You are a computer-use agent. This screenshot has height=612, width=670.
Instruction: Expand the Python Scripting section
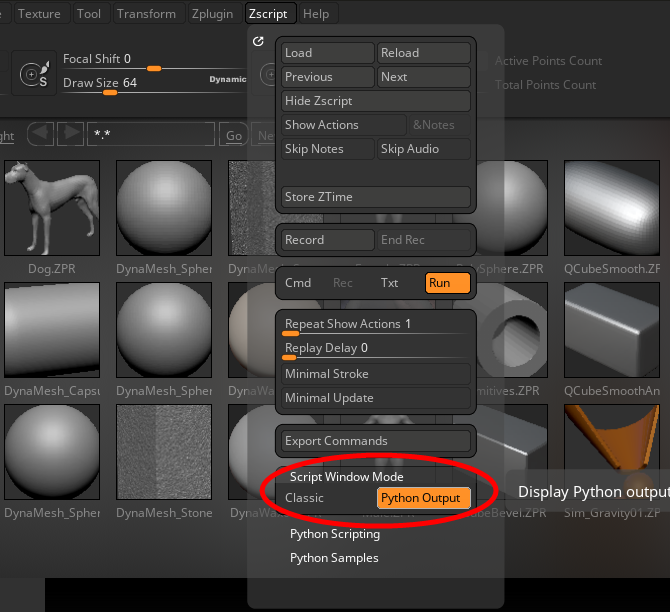click(x=335, y=534)
